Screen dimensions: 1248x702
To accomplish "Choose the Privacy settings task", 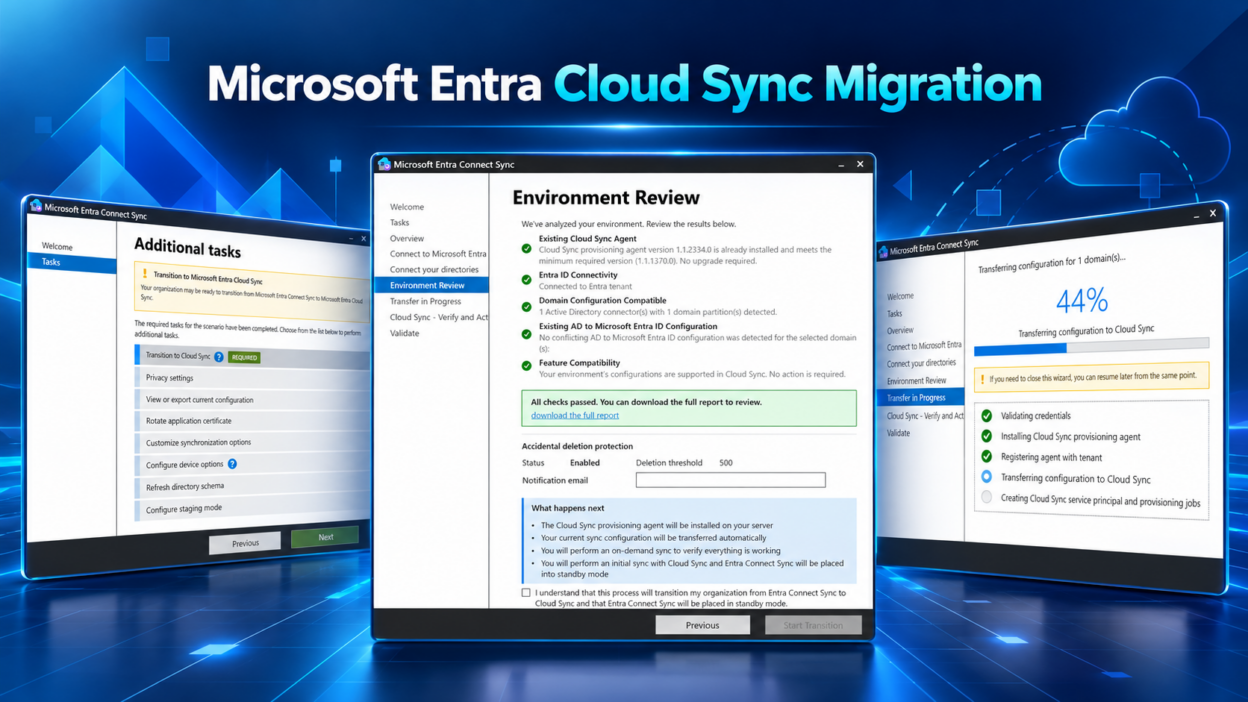I will [x=252, y=378].
